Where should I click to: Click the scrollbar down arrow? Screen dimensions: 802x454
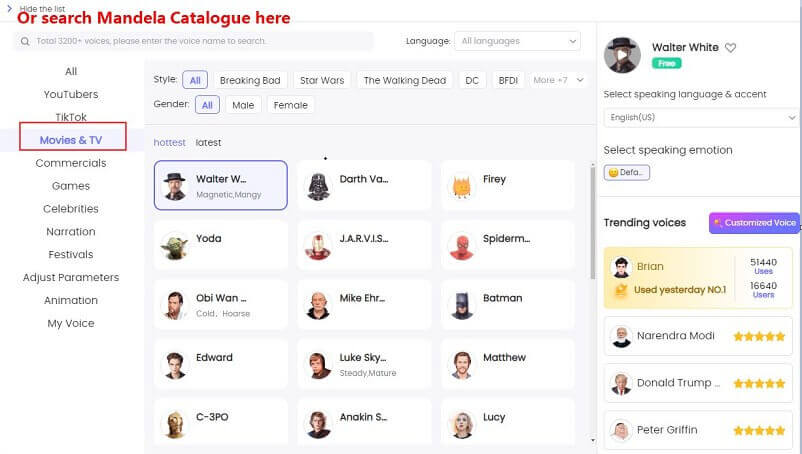coord(593,440)
